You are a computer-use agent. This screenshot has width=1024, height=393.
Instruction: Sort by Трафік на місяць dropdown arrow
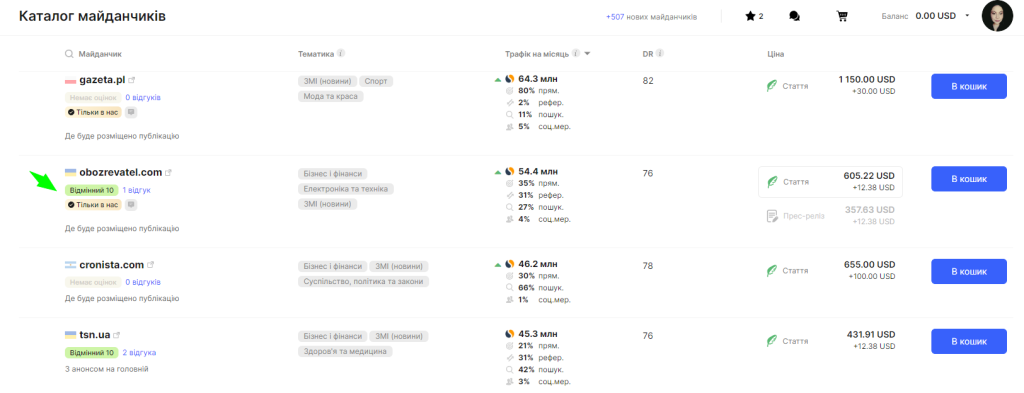tap(587, 54)
